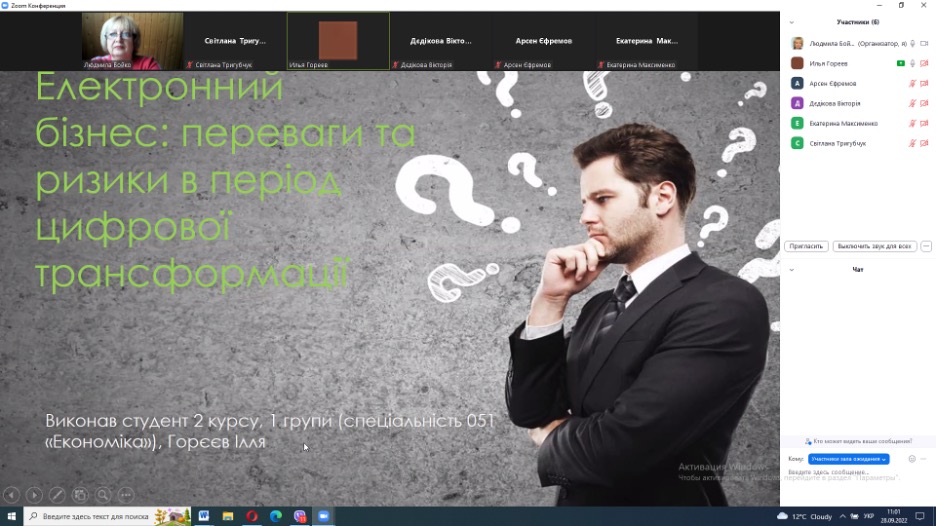Open the clock showing 11:01
Viewport: 936px width, 526px height.
tap(894, 516)
